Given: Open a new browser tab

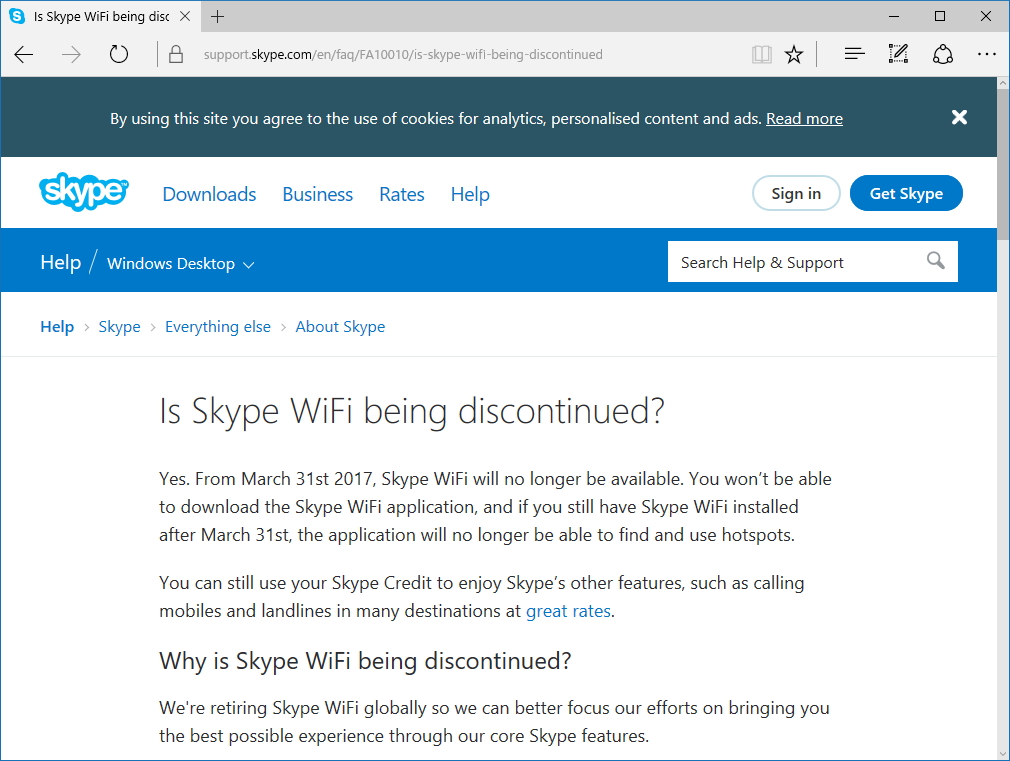Looking at the screenshot, I should pyautogui.click(x=217, y=16).
